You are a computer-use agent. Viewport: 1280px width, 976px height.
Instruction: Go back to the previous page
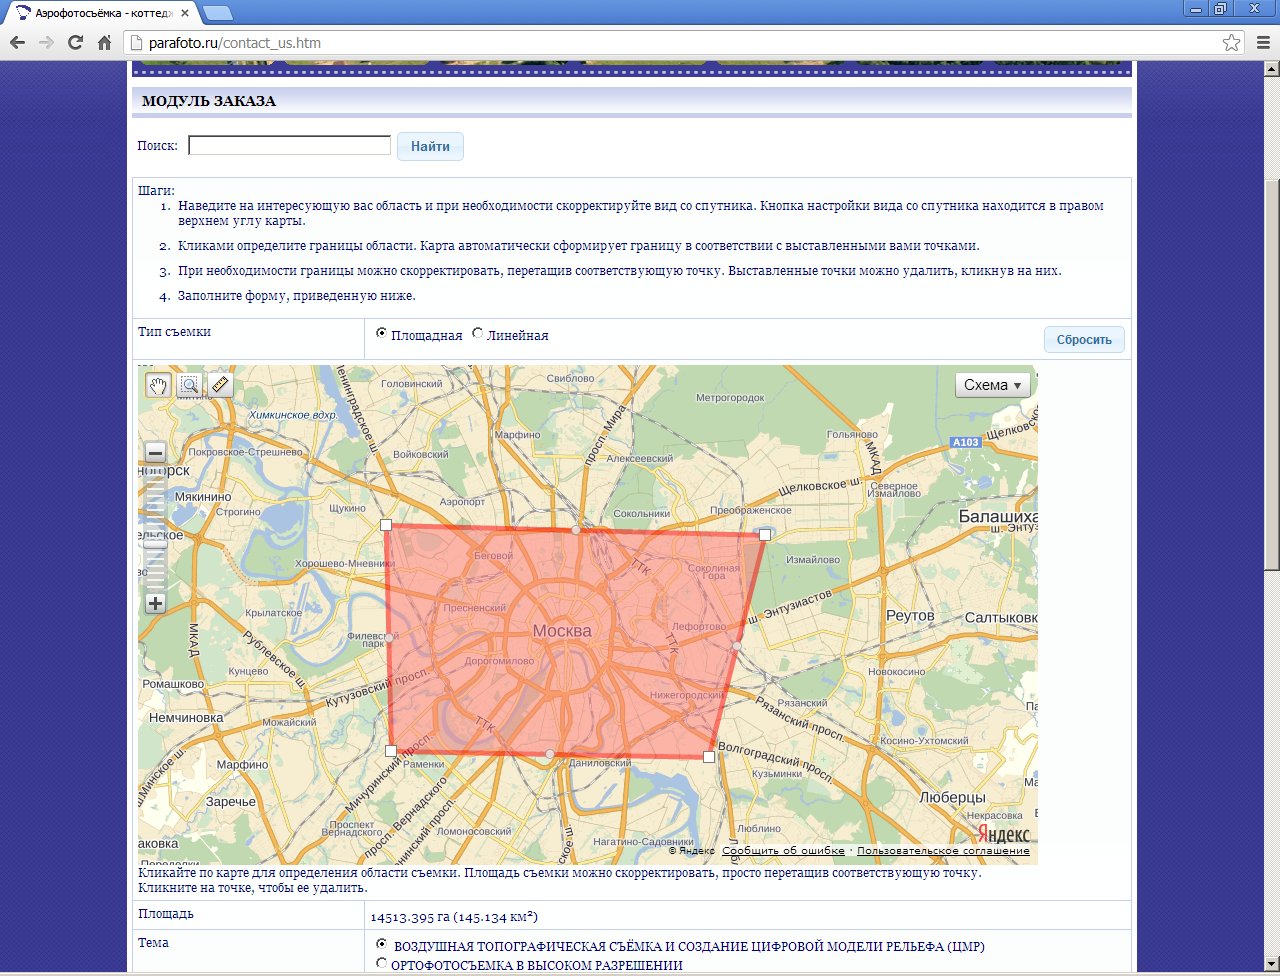click(17, 43)
